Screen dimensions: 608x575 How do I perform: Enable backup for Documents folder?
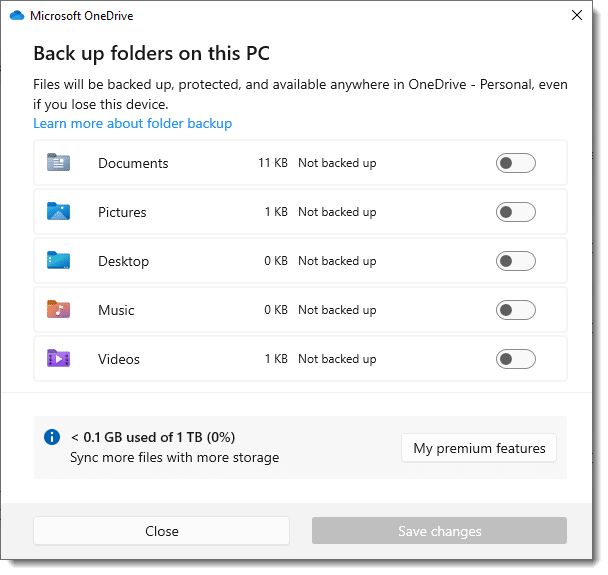tap(515, 163)
